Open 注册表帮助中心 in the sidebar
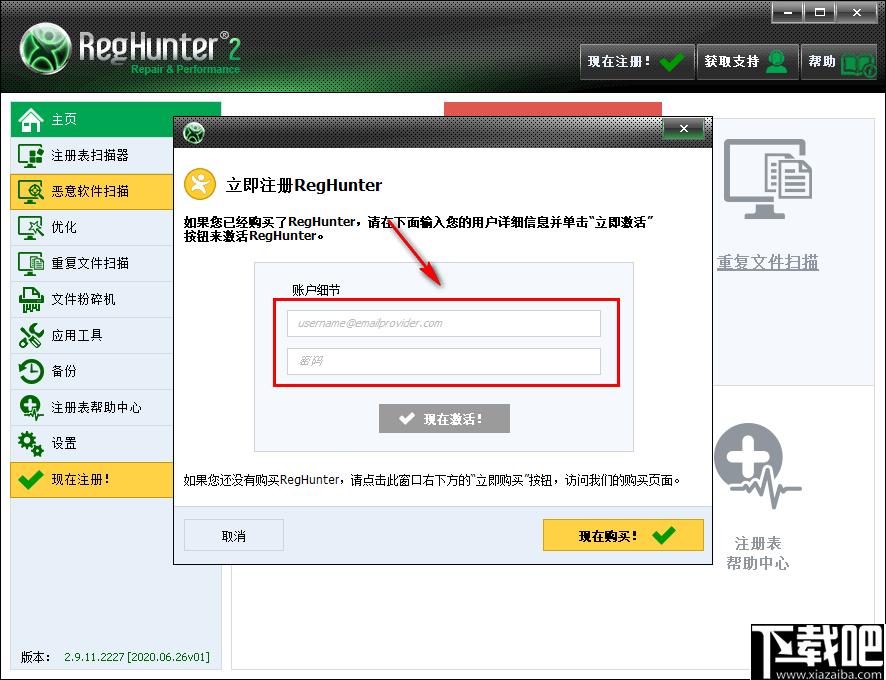886x680 pixels. click(x=92, y=408)
